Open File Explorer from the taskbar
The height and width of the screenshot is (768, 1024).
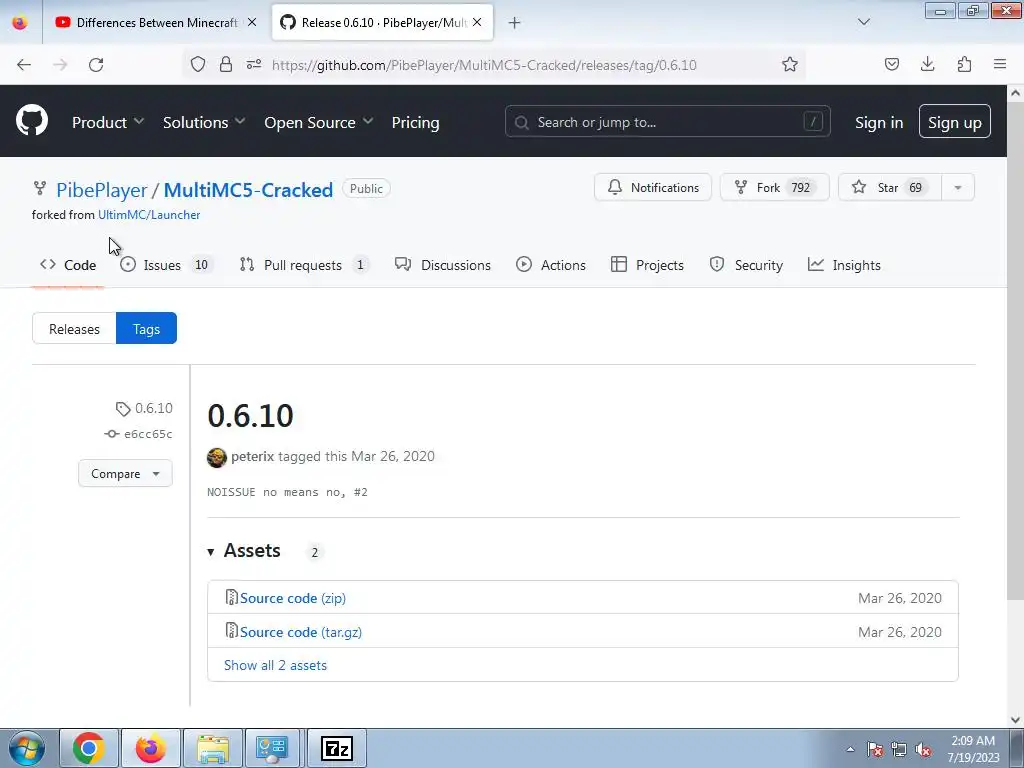[x=213, y=748]
